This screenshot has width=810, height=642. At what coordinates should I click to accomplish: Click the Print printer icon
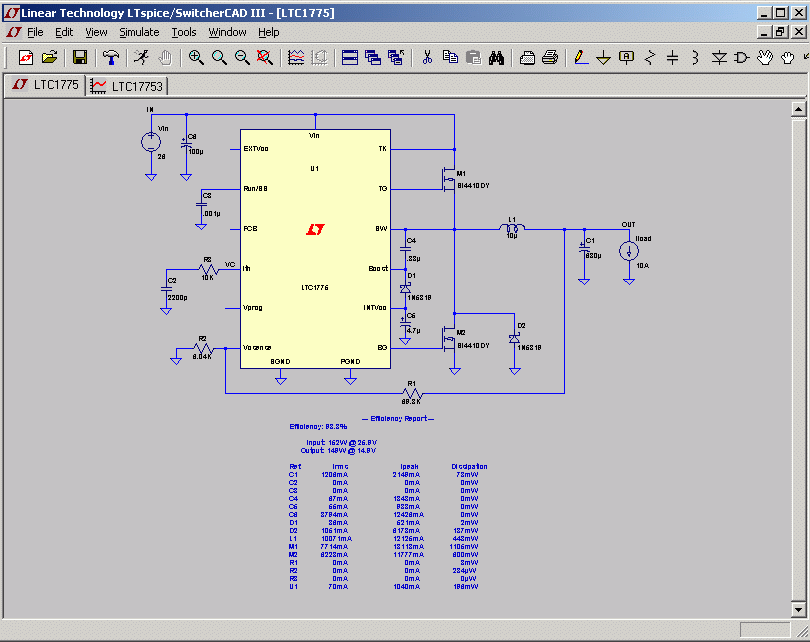click(550, 57)
